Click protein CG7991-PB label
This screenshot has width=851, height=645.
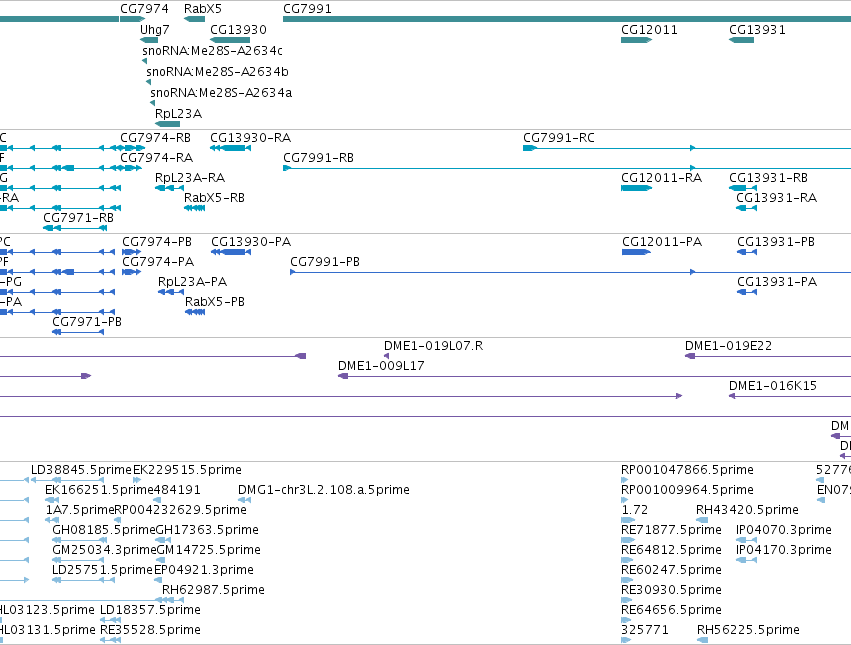(x=325, y=262)
